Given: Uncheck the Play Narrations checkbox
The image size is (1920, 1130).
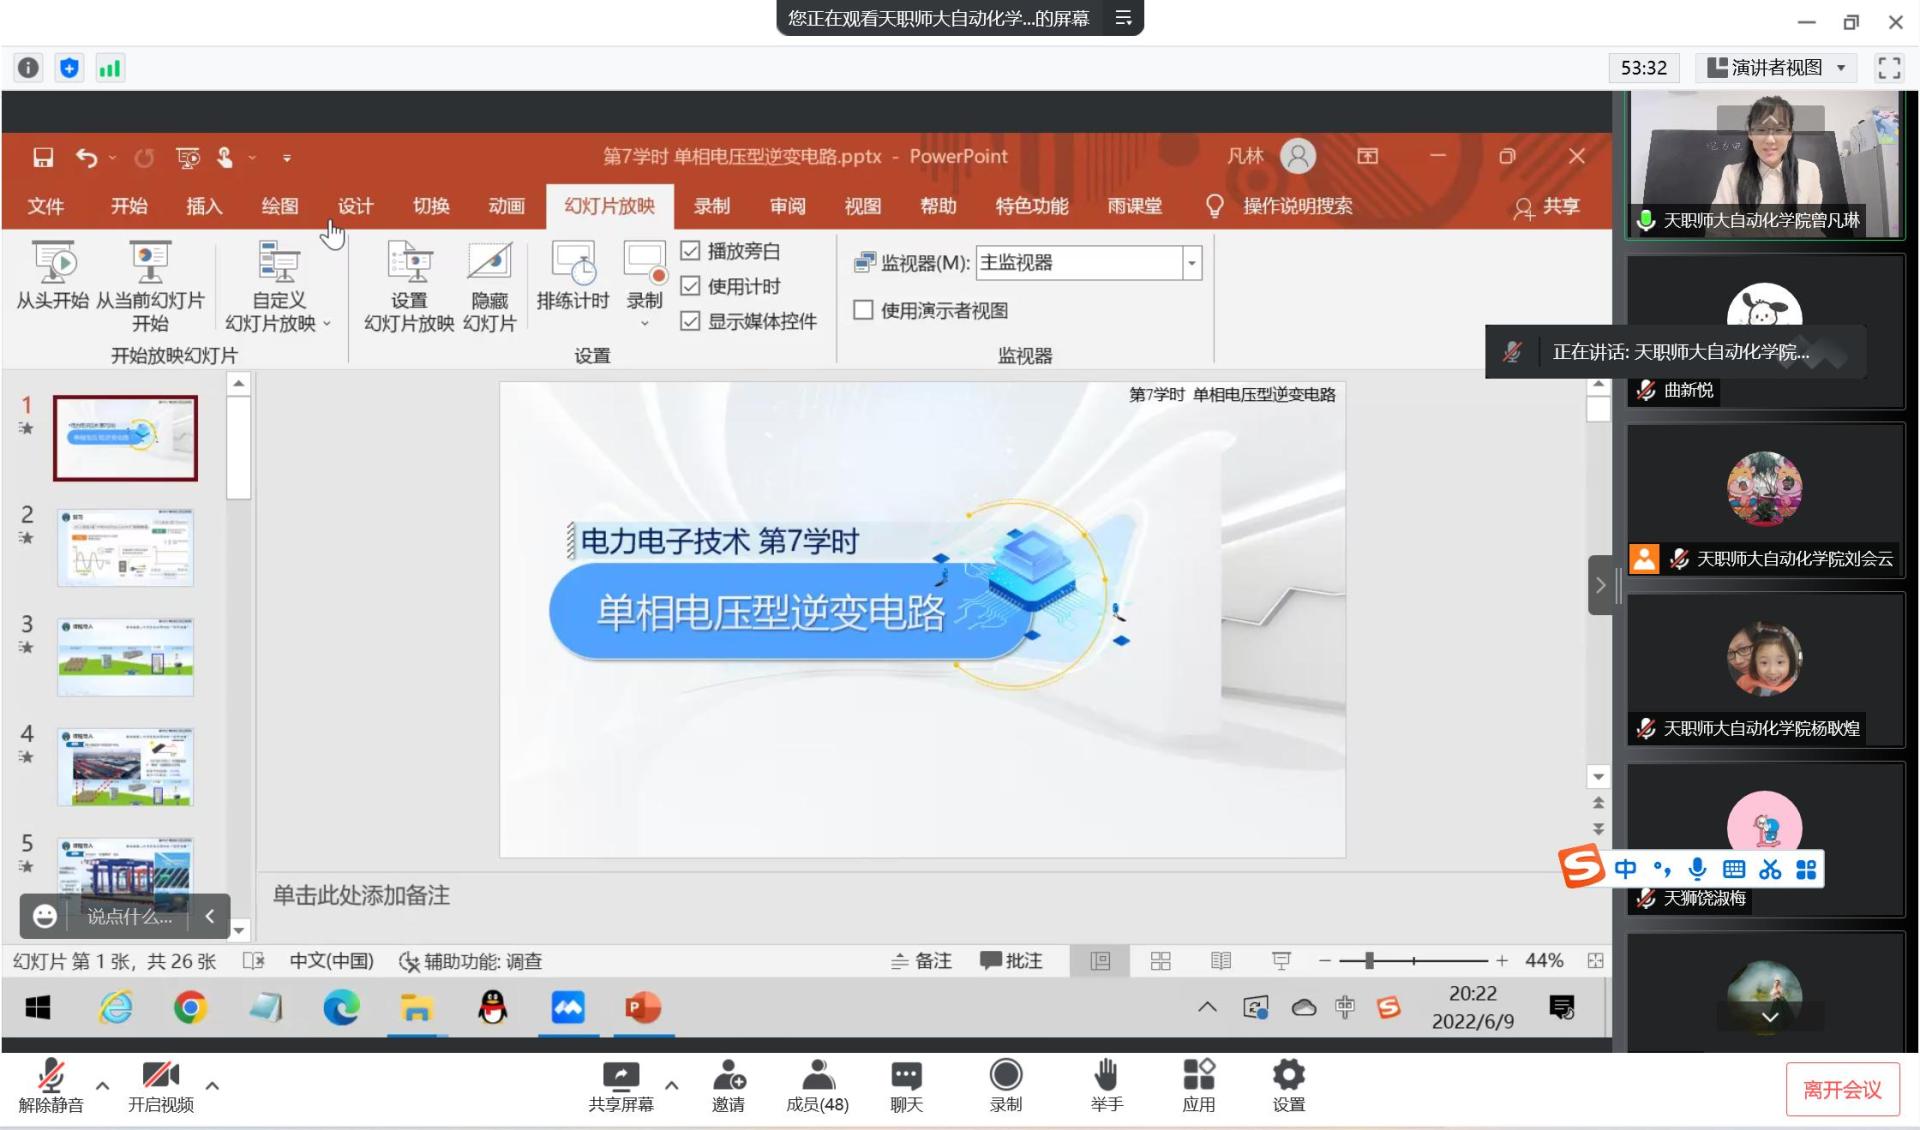Looking at the screenshot, I should click(x=690, y=251).
